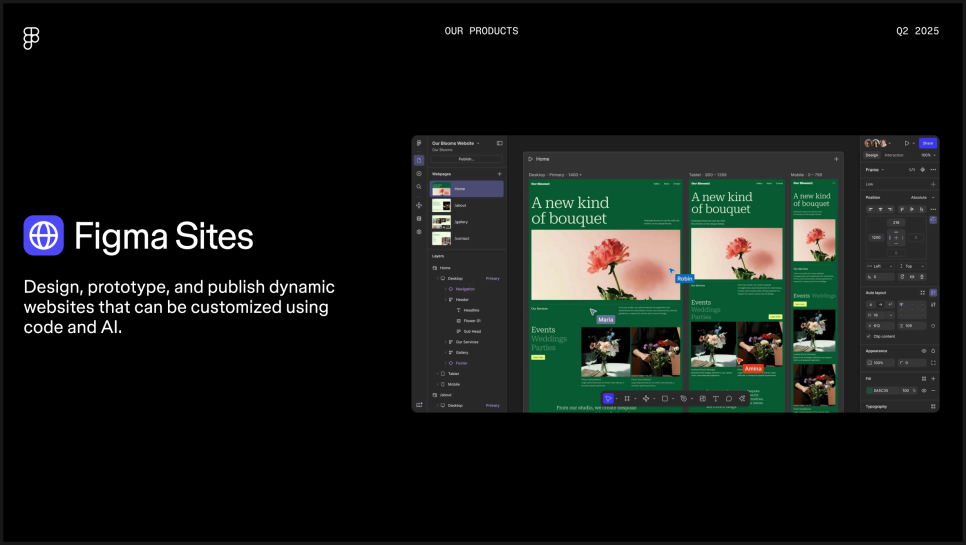This screenshot has width=966, height=545.
Task: Select the /contact webpage
Action: [466, 238]
